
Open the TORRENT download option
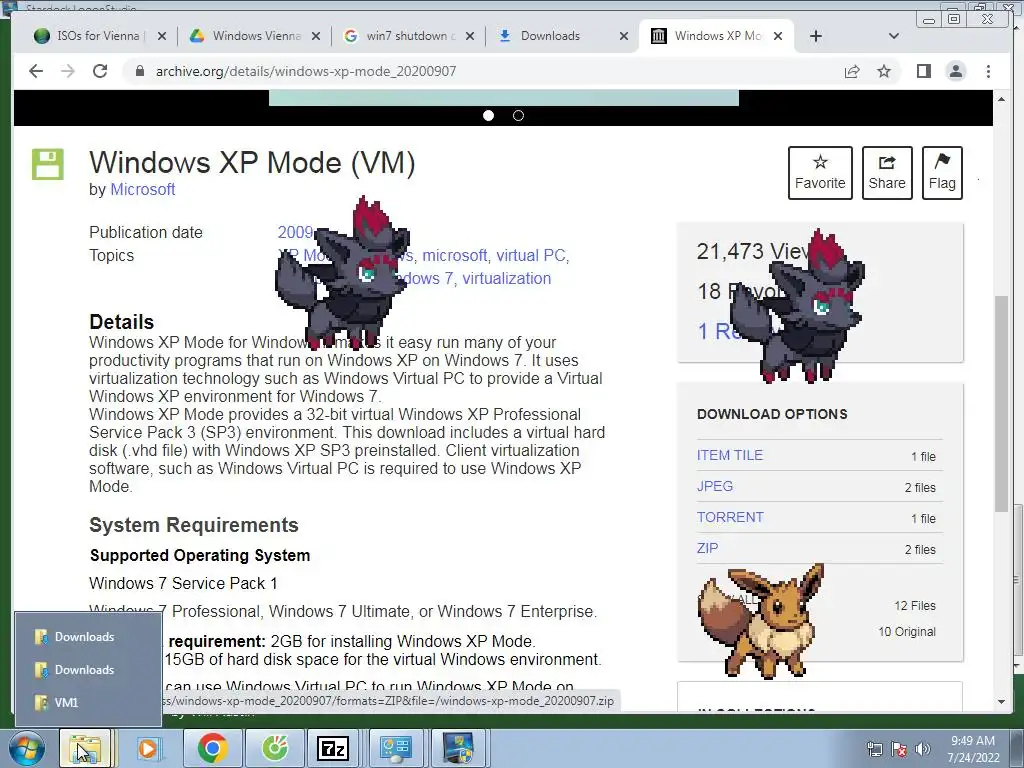tap(730, 517)
